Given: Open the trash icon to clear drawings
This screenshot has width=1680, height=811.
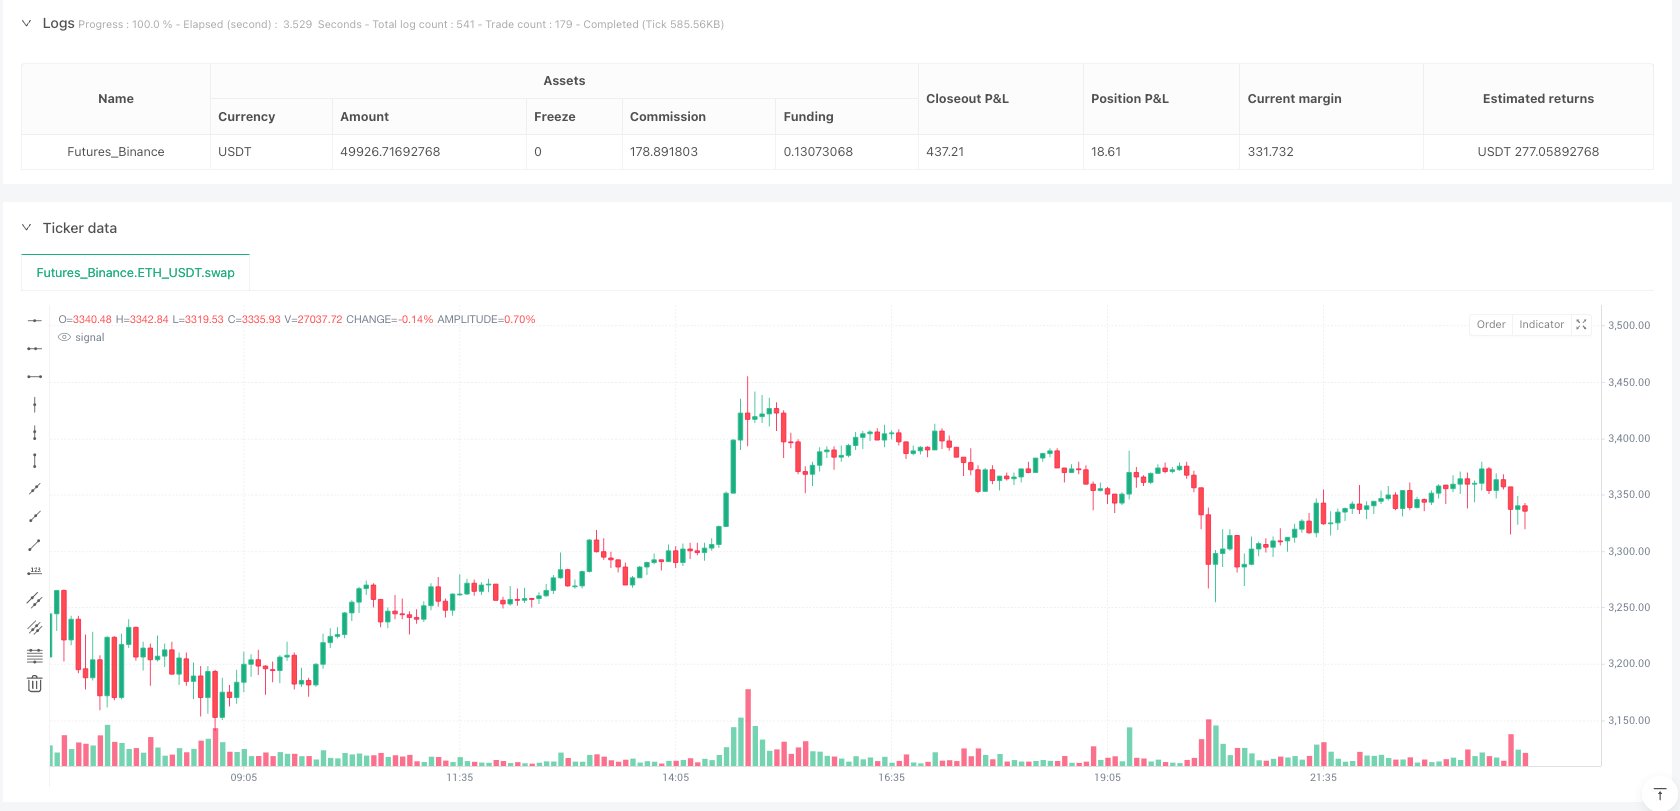Looking at the screenshot, I should tap(34, 684).
